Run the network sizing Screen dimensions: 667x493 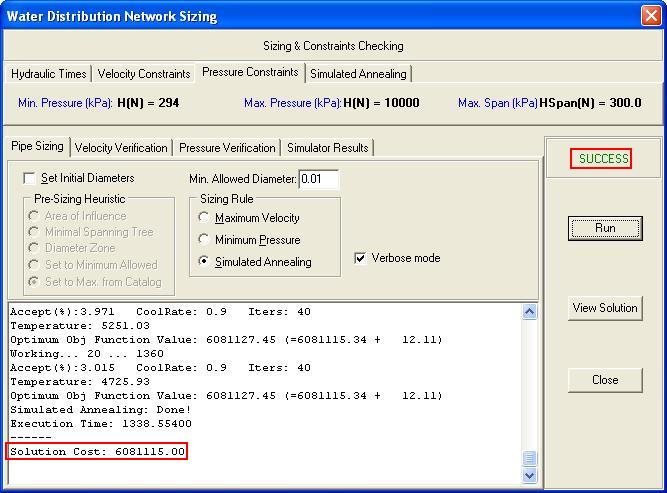coord(605,228)
